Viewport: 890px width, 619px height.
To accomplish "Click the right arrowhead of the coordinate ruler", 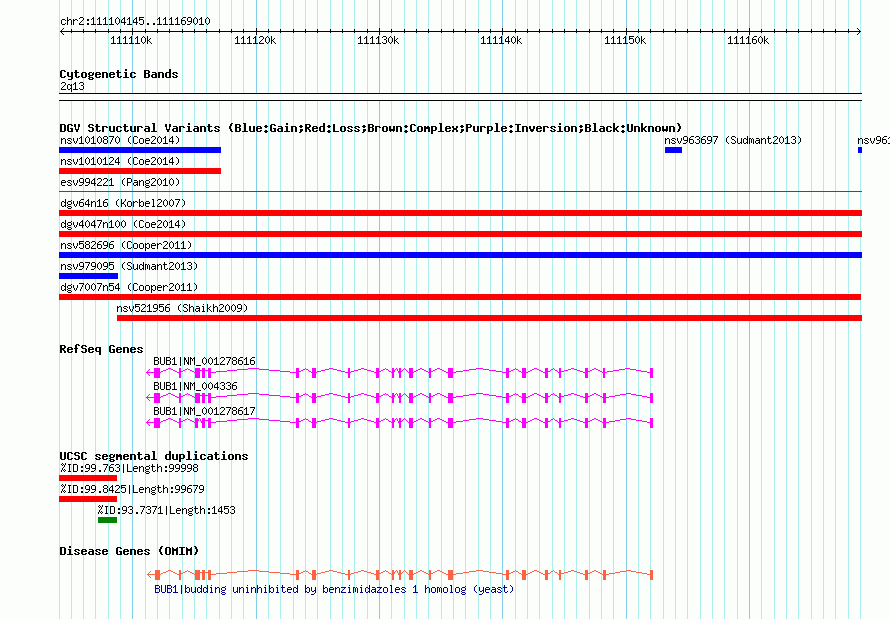I will (858, 32).
